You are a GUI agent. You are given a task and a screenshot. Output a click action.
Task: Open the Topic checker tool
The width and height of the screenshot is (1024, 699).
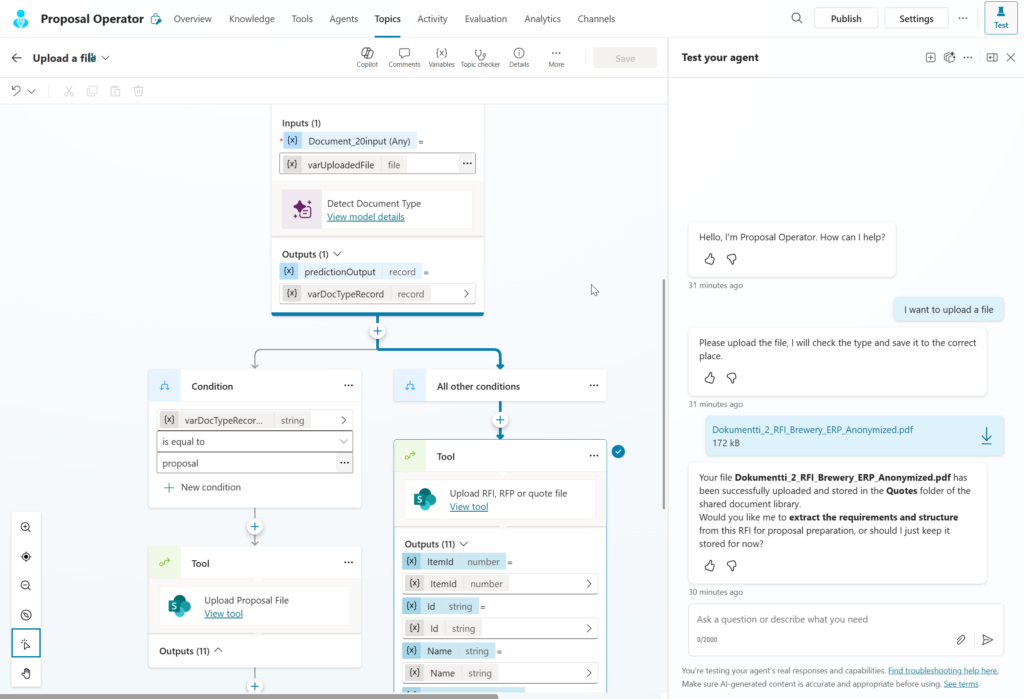[480, 57]
